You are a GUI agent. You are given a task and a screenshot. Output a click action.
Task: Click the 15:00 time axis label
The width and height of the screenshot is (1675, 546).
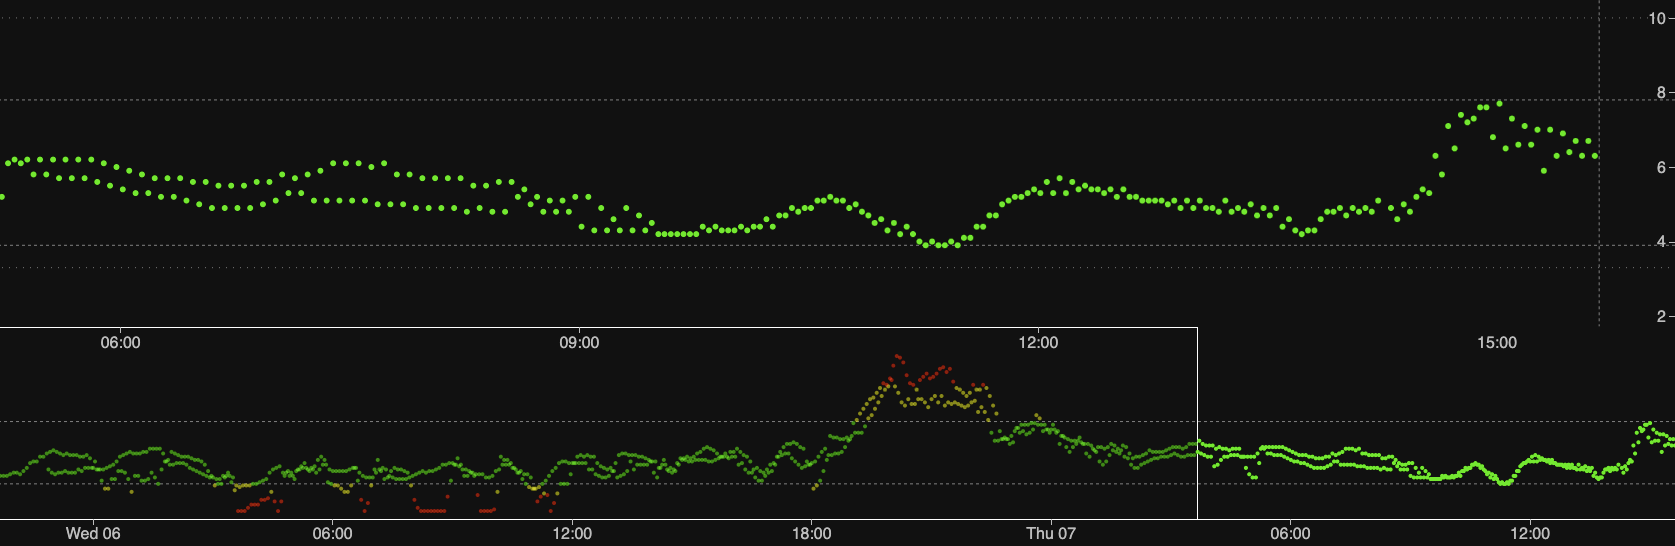coord(1497,343)
